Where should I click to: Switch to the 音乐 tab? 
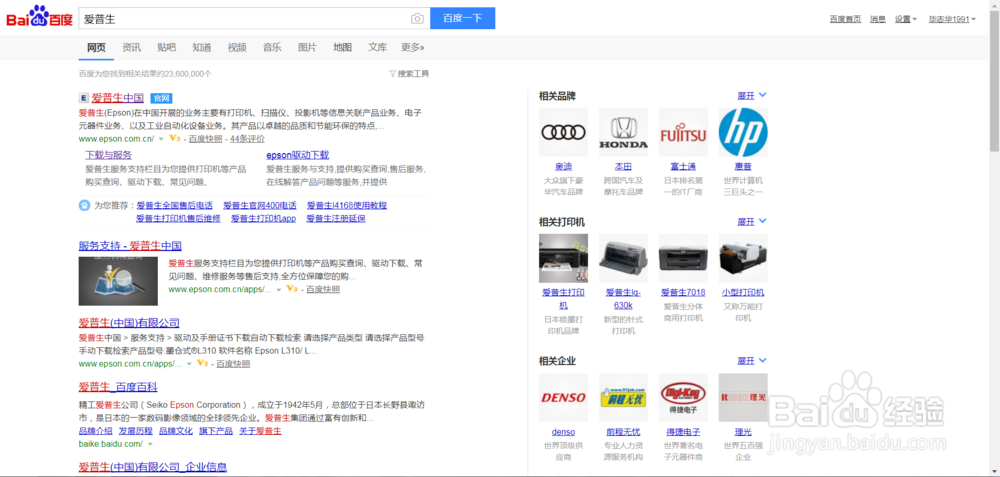click(x=272, y=47)
